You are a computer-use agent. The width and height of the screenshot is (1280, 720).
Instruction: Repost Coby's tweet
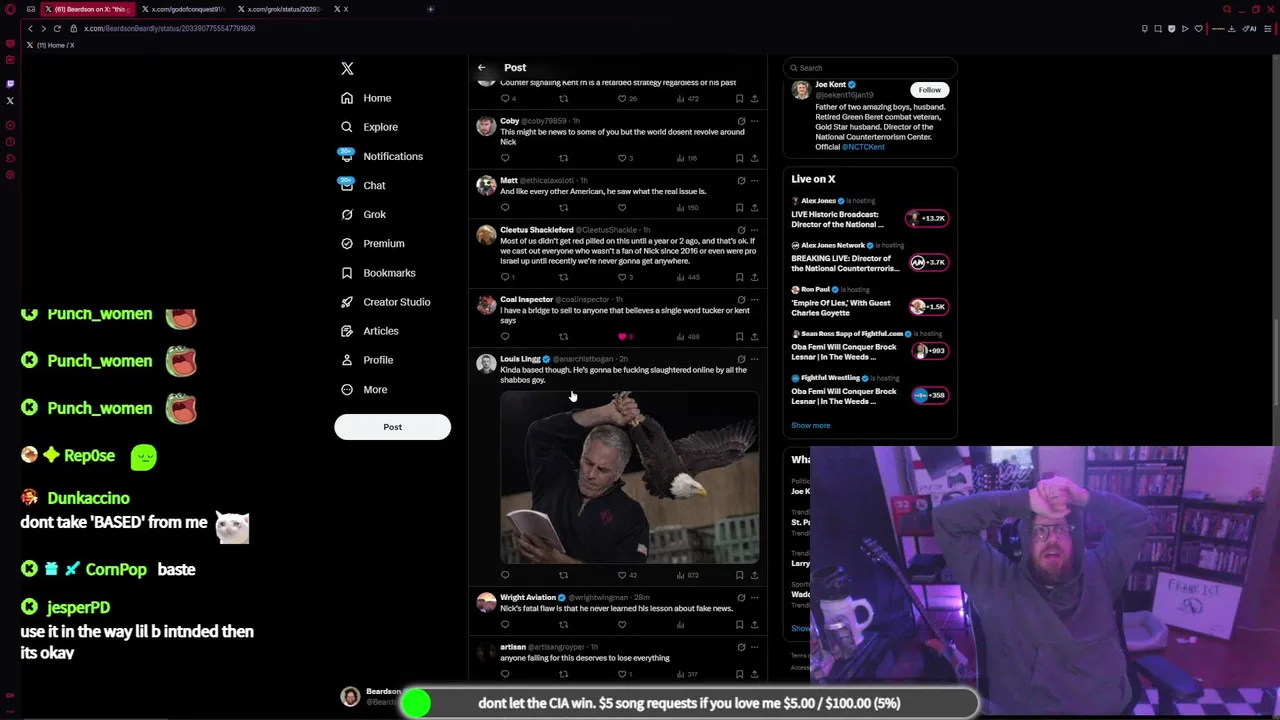(x=563, y=158)
